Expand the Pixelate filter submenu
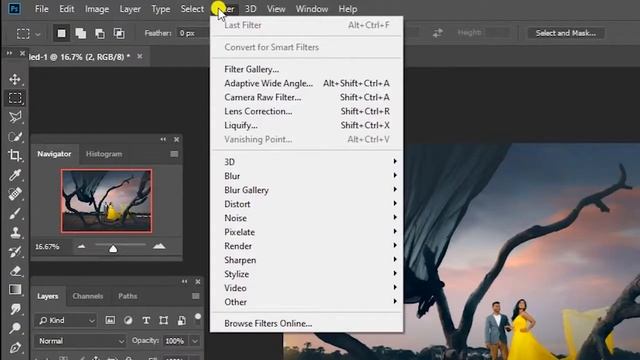640x360 pixels. tap(307, 232)
